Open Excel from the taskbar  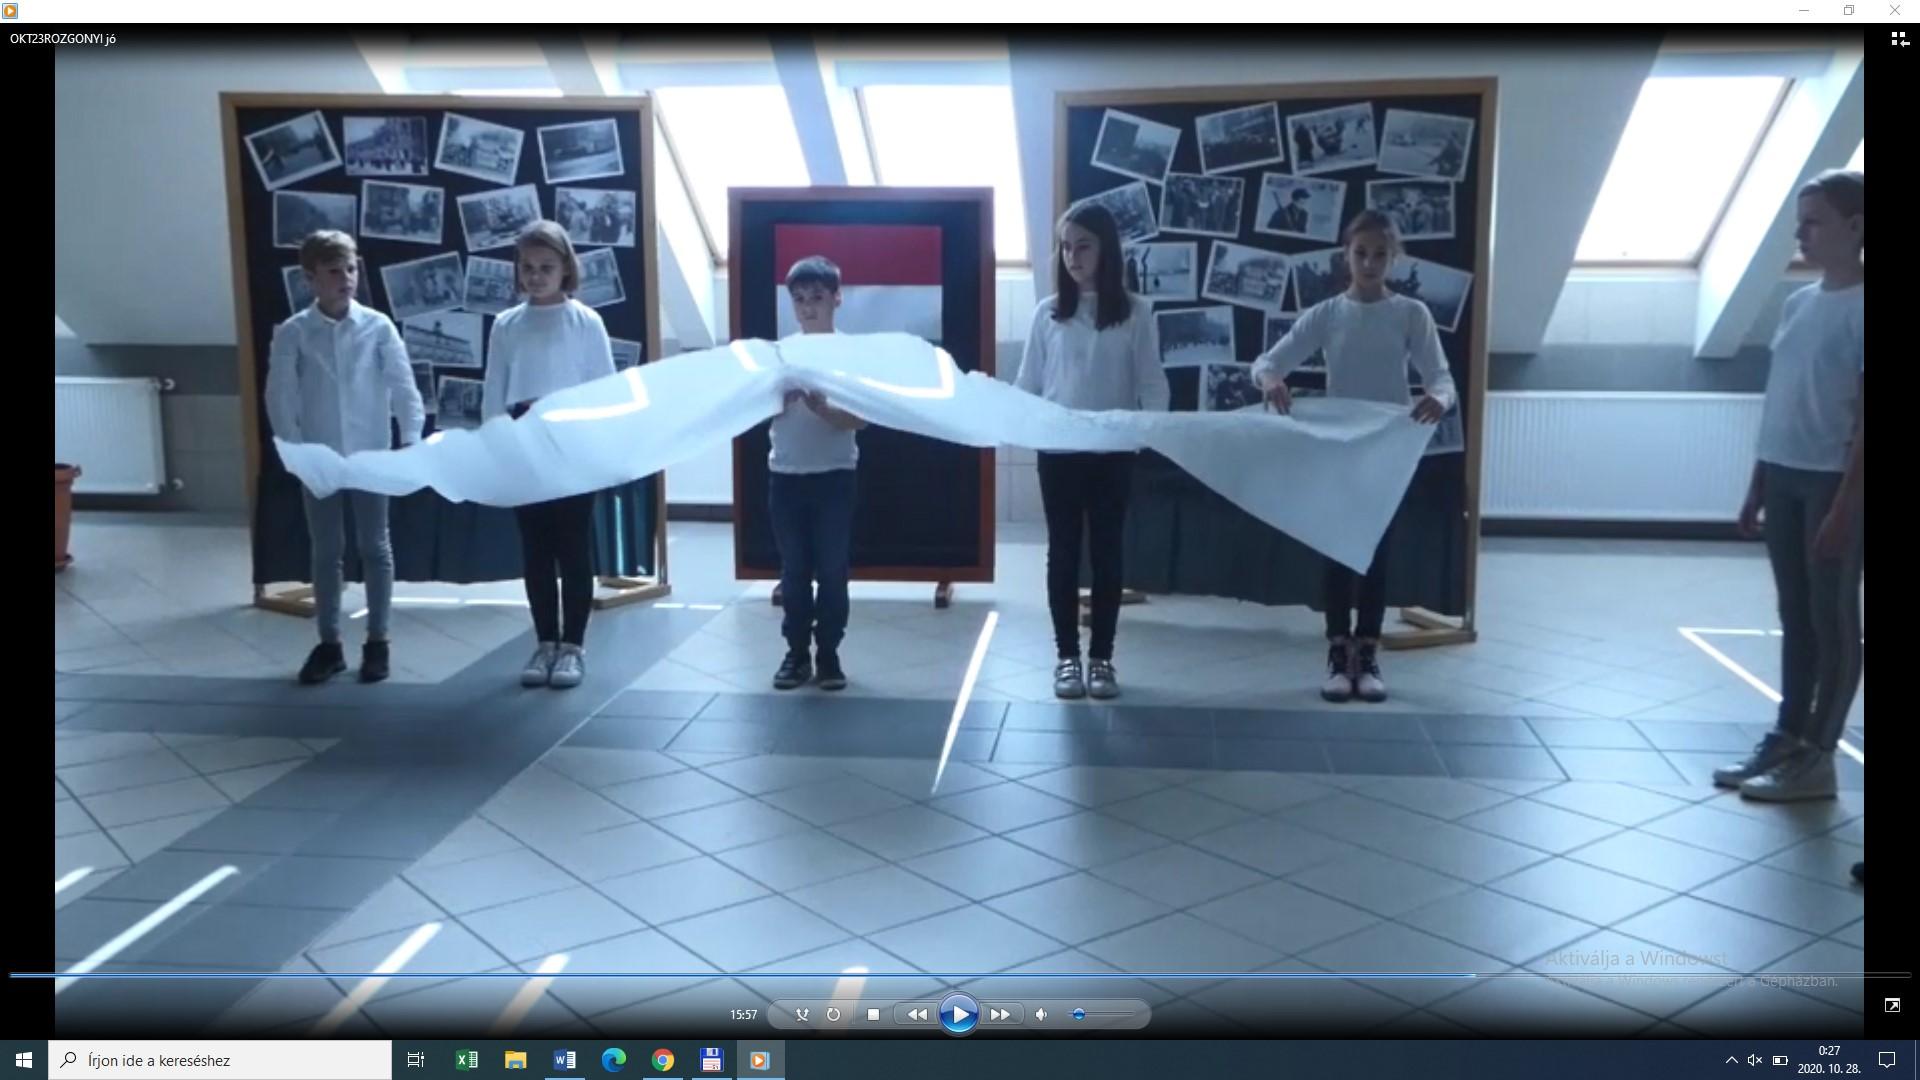click(466, 1060)
